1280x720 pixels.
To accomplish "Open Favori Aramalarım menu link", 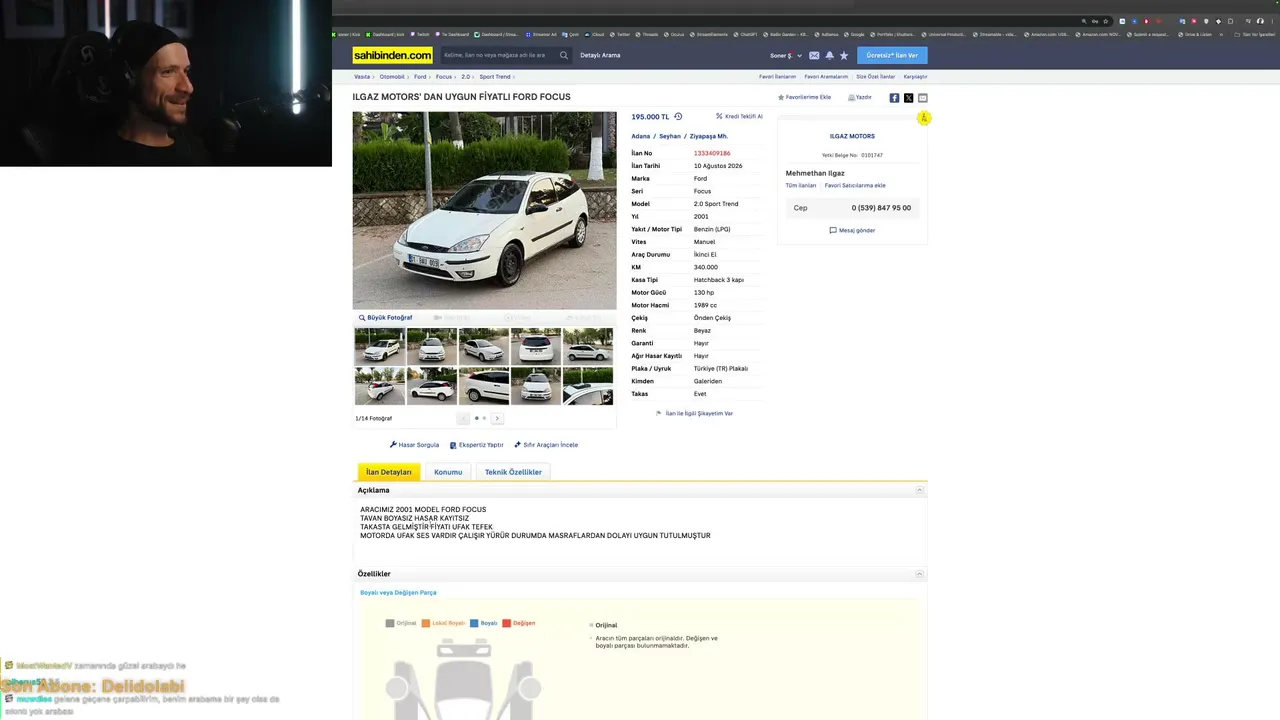I will 826,77.
